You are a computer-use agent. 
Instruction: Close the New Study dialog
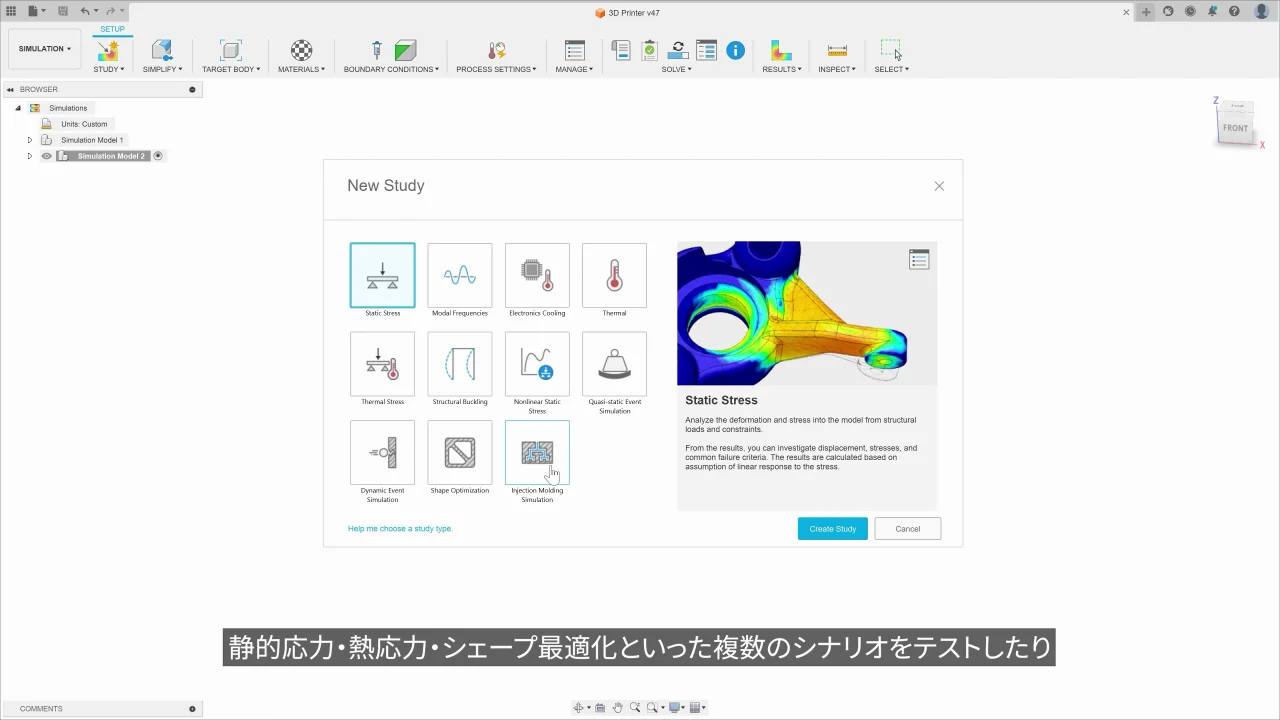(x=939, y=186)
